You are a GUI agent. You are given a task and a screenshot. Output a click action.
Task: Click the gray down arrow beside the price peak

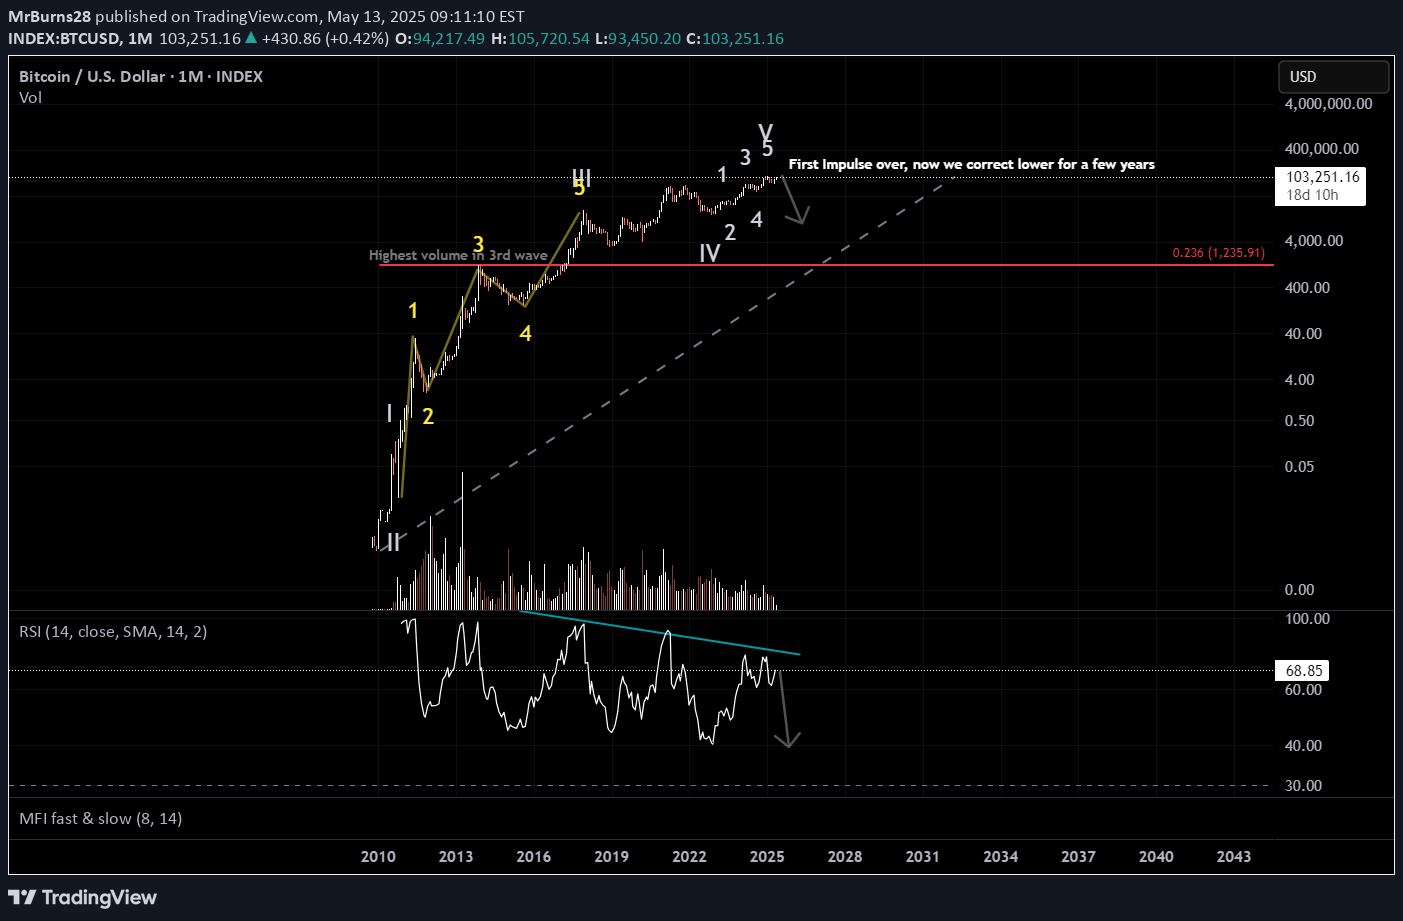pyautogui.click(x=794, y=201)
